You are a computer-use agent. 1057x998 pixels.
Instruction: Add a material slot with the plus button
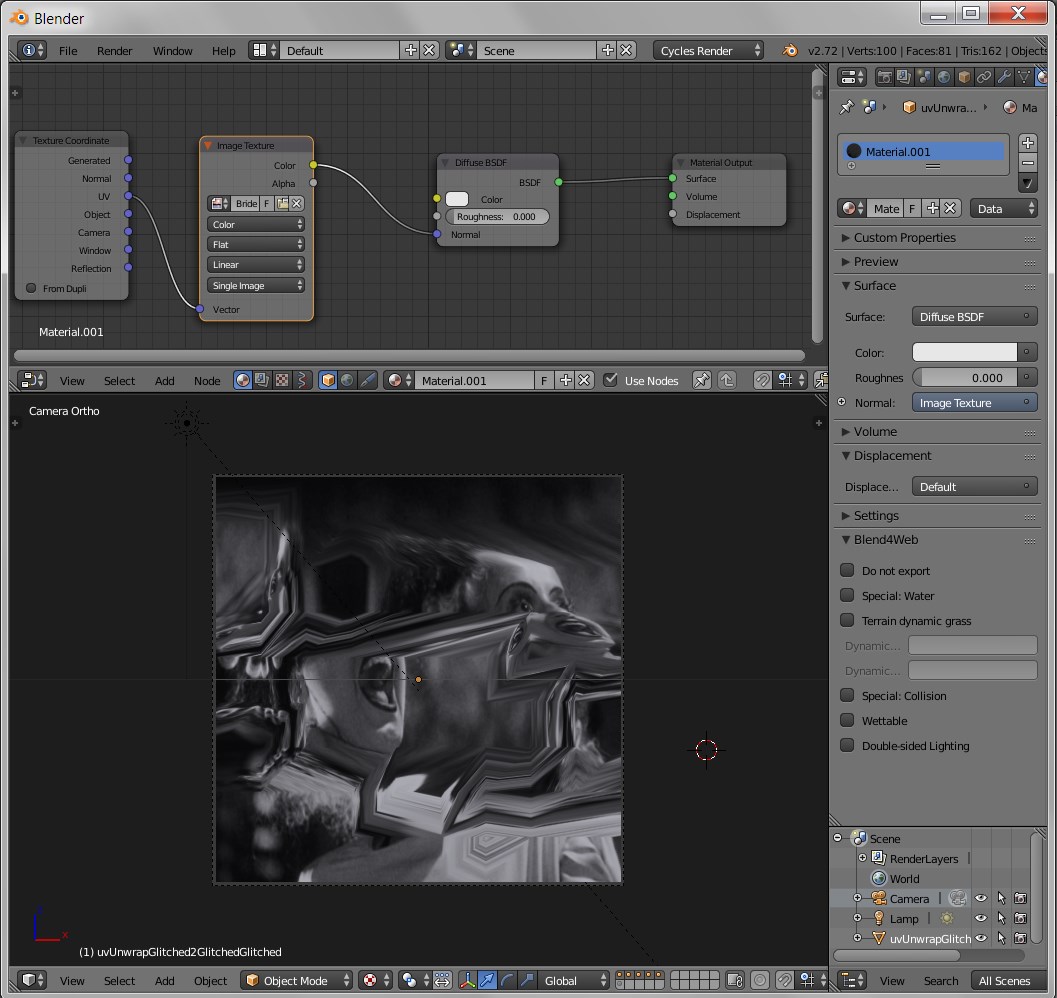(x=1027, y=142)
